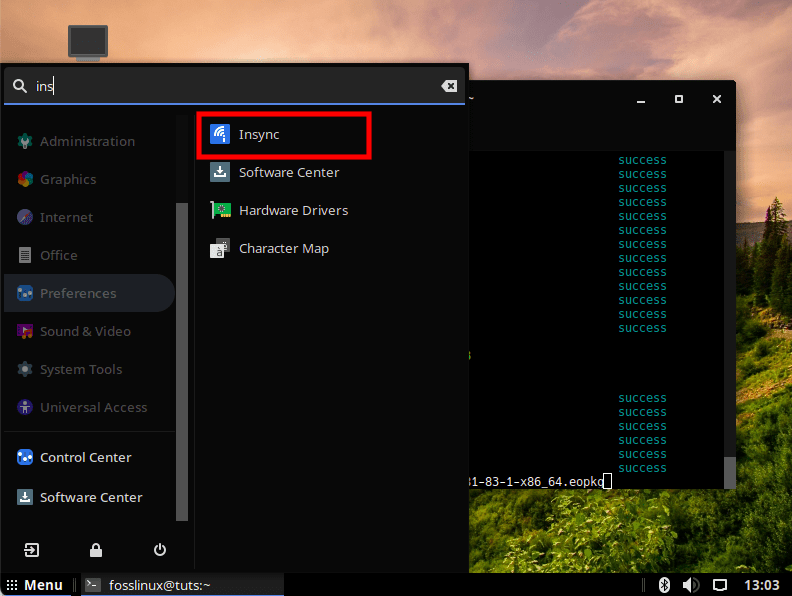Viewport: 792px width, 596px height.
Task: Minimize the terminal window
Action: [641, 100]
